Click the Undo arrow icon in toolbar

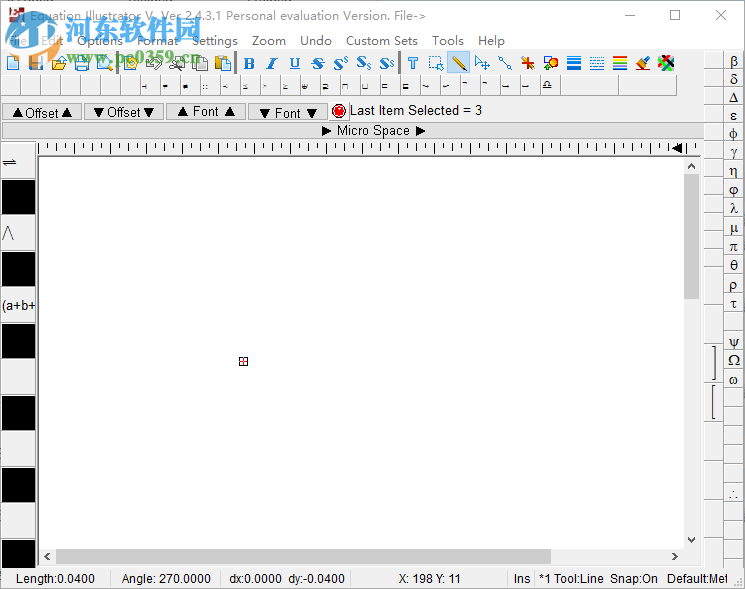tap(153, 63)
